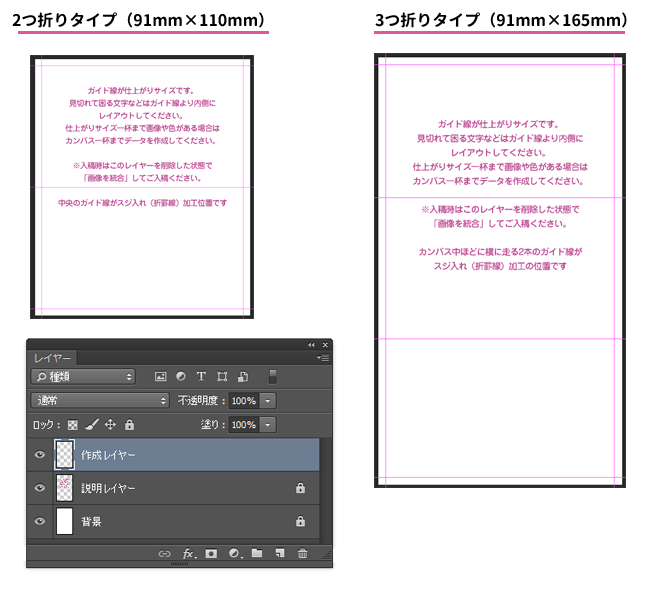Click the type layer filter icon
This screenshot has height=594, width=650.
[x=200, y=377]
